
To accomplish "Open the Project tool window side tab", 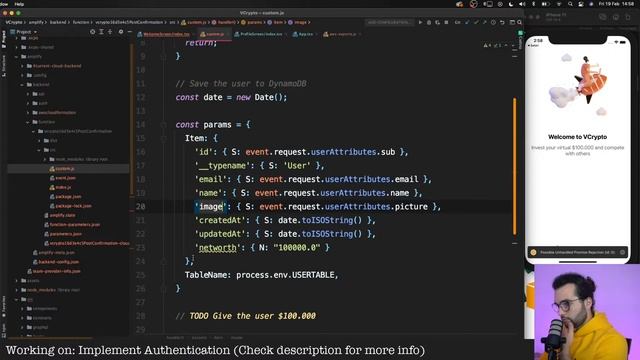I will [x=4, y=40].
